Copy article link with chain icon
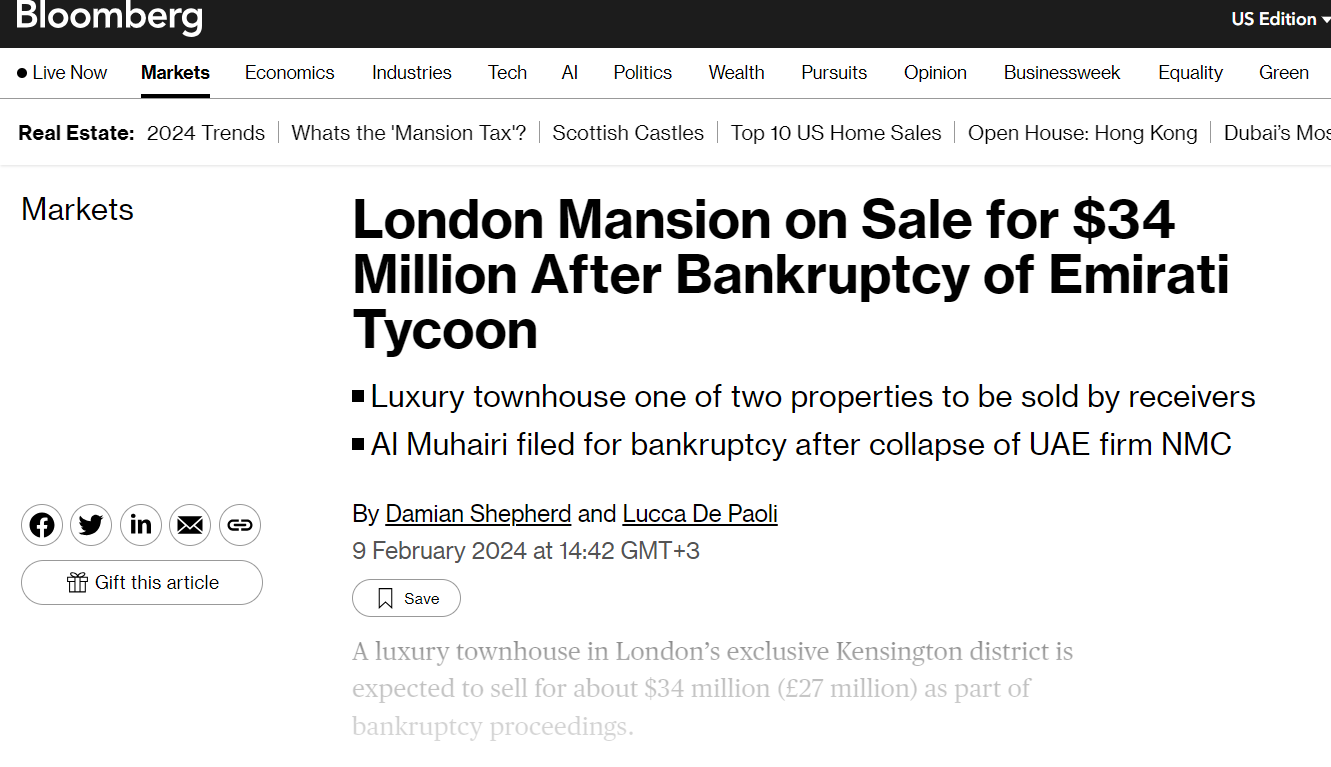Screen dimensions: 1331x767 (x=240, y=525)
